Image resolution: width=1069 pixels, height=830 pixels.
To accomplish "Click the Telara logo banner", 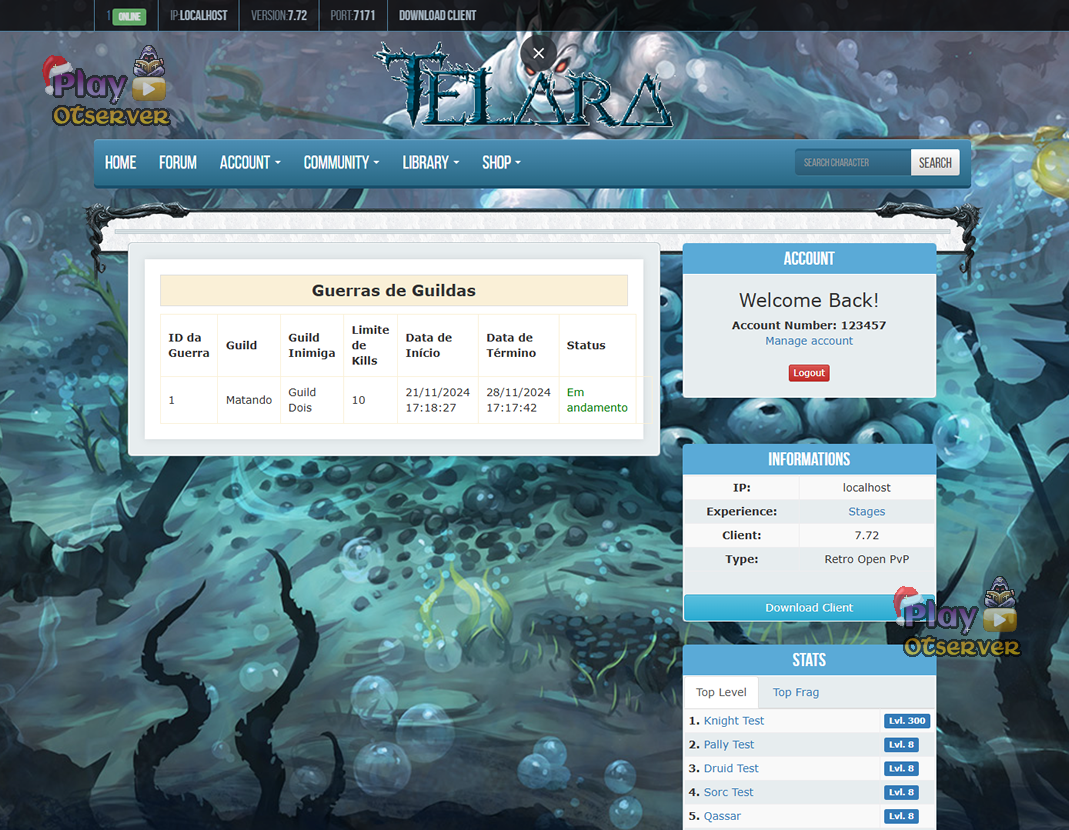I will pyautogui.click(x=523, y=85).
